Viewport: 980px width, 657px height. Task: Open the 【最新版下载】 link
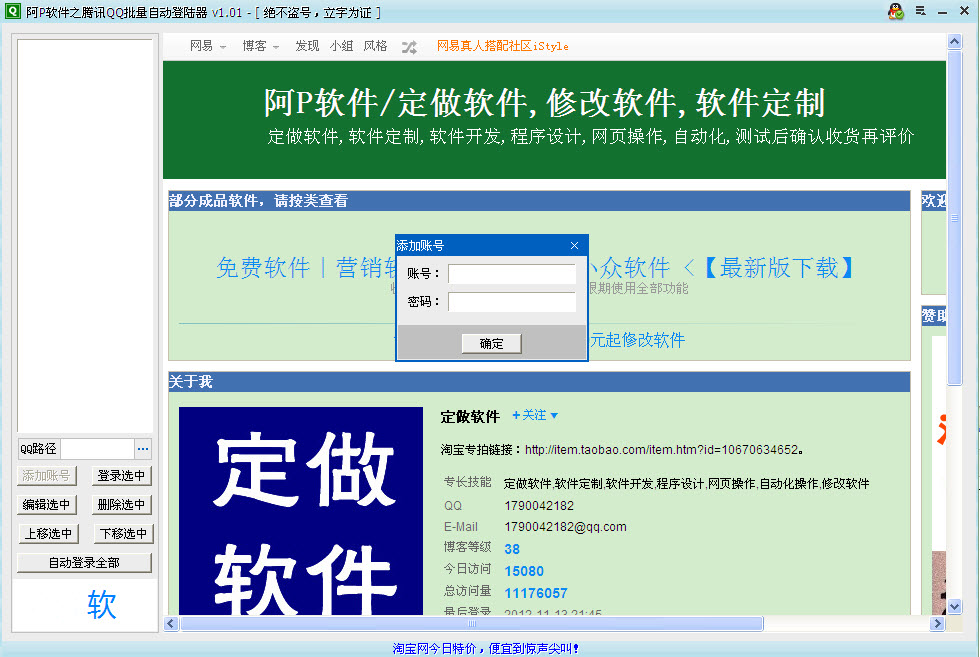click(x=779, y=268)
